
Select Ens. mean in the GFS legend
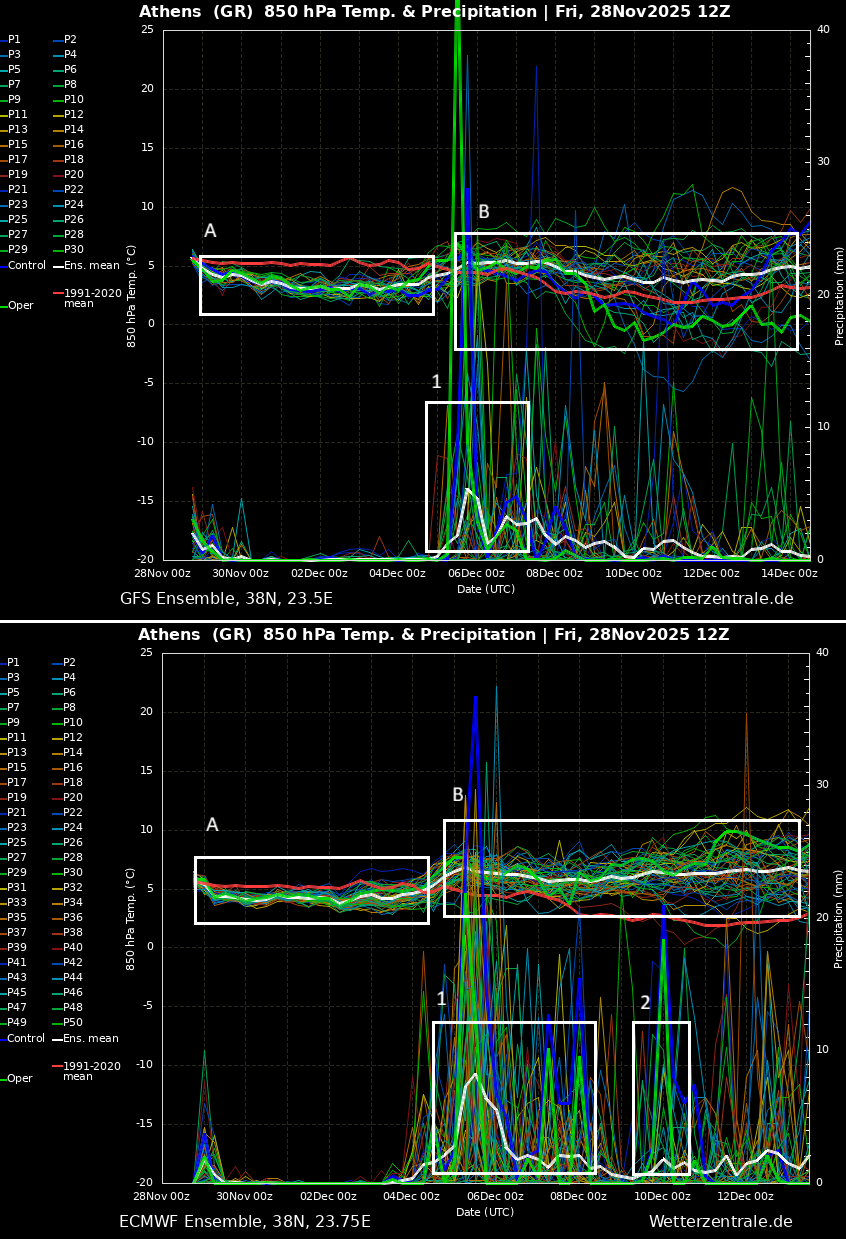pyautogui.click(x=91, y=266)
